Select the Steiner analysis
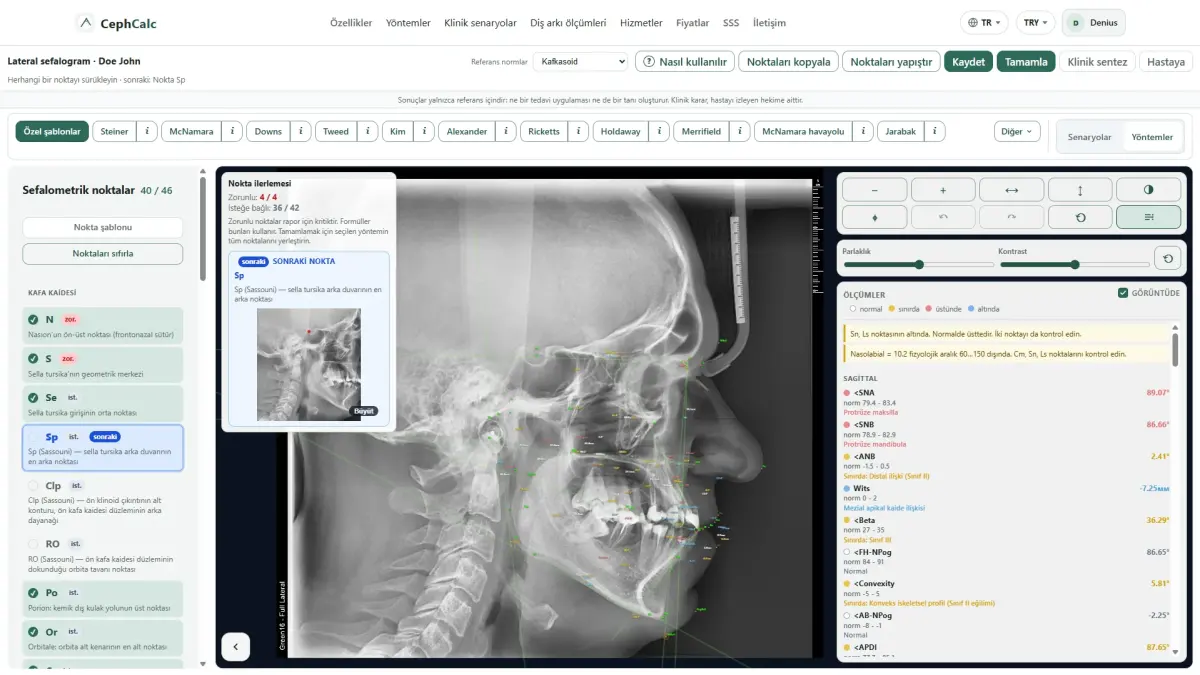This screenshot has width=1200, height=675. point(114,131)
